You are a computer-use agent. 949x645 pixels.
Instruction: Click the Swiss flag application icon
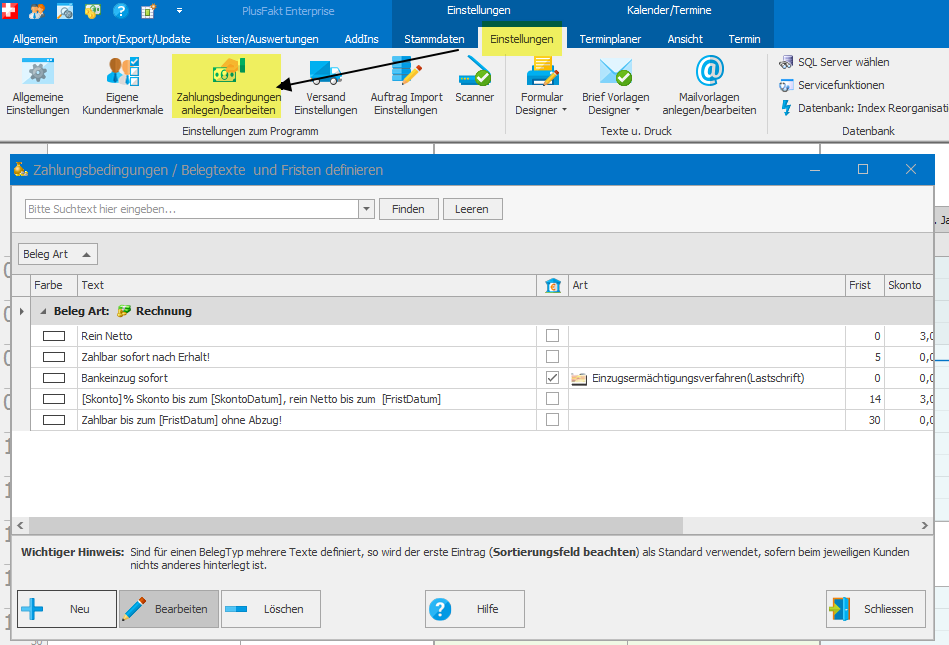(10, 10)
